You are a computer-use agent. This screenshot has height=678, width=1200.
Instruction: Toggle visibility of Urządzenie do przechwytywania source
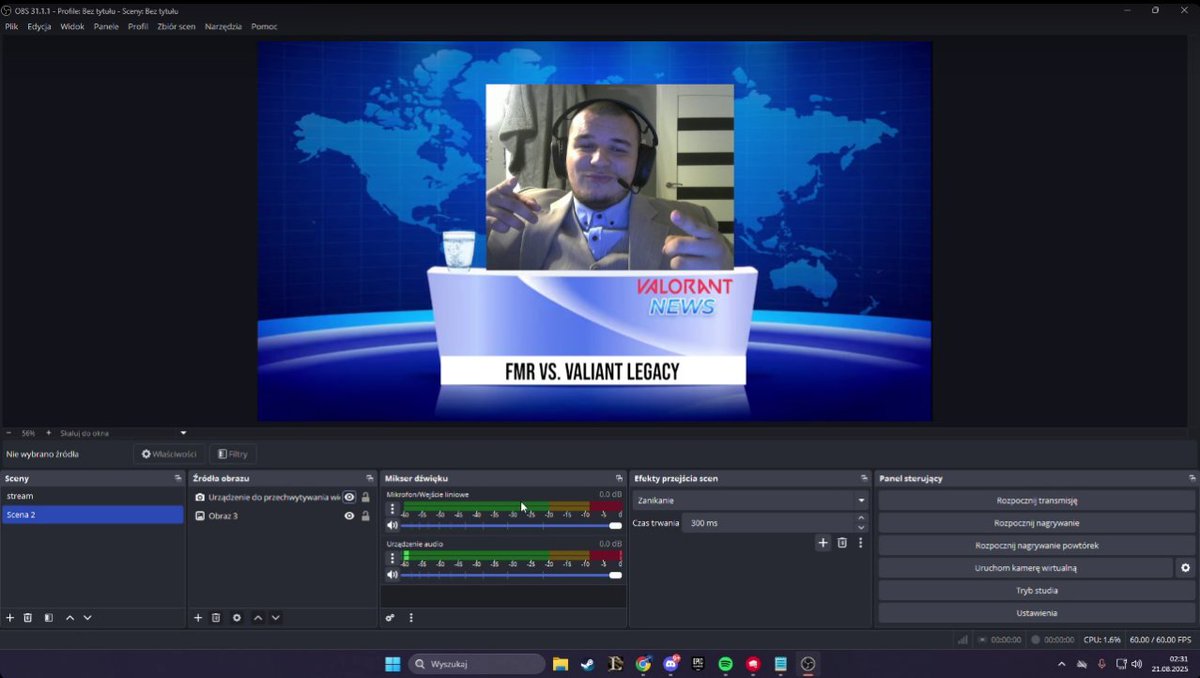tap(349, 497)
